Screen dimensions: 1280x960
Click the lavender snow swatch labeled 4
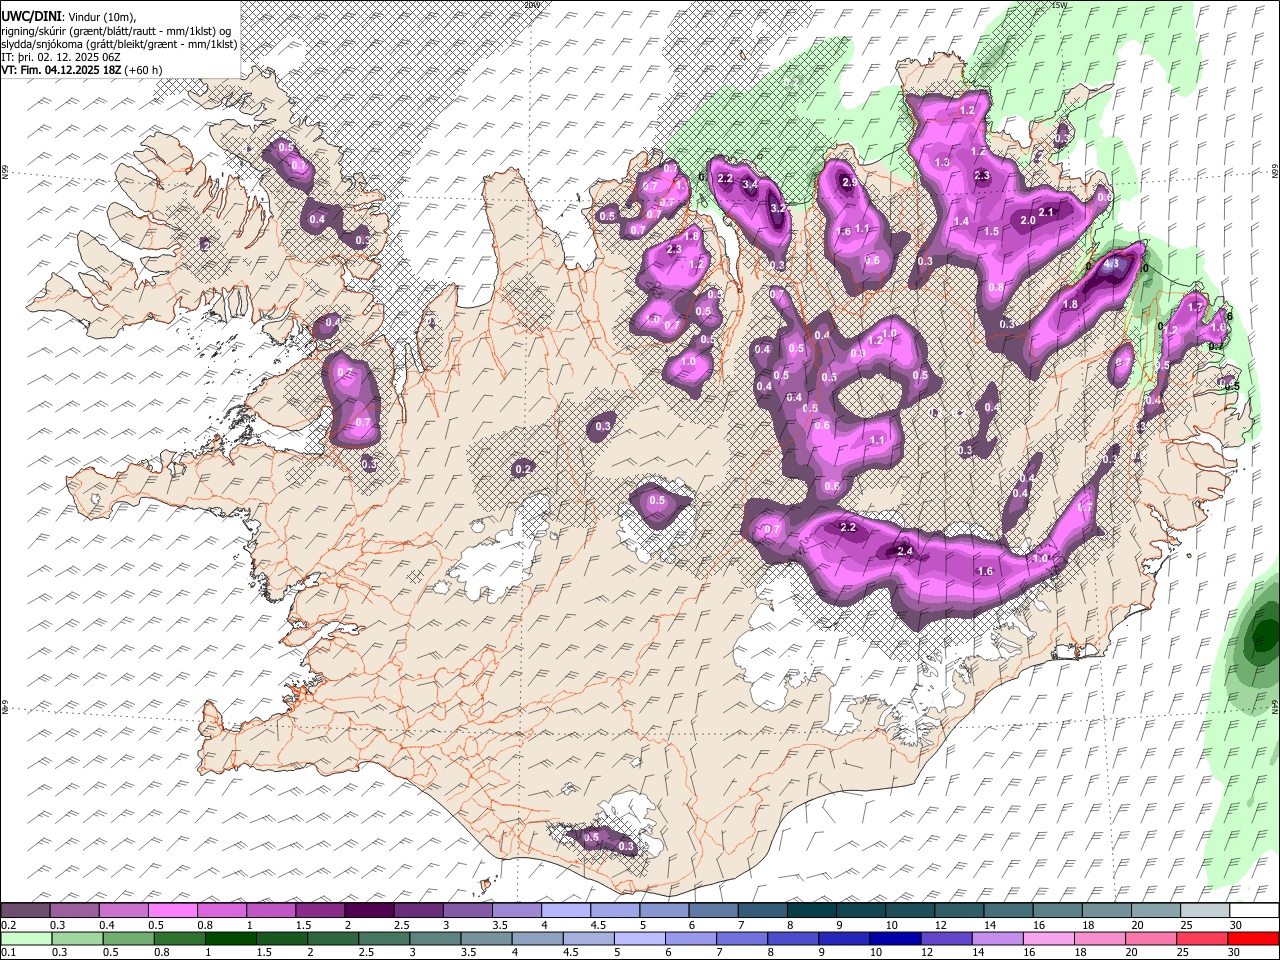[566, 911]
